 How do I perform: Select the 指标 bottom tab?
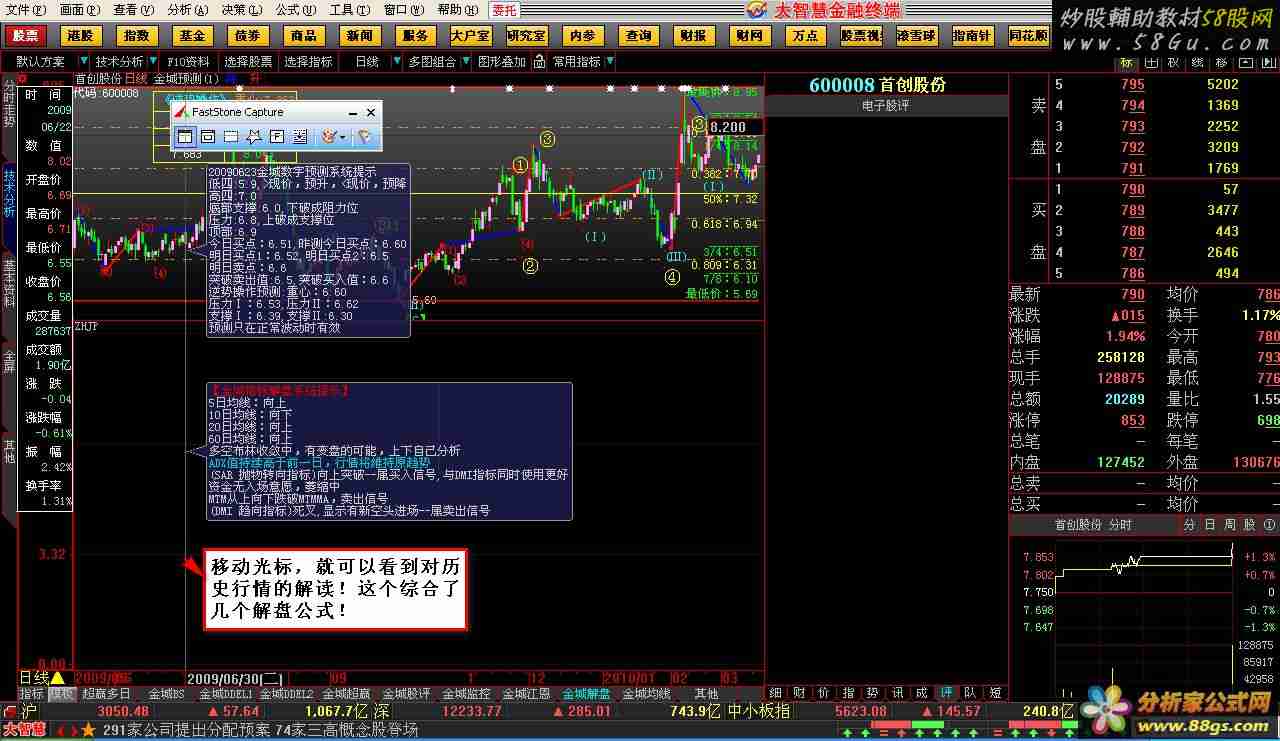point(32,693)
